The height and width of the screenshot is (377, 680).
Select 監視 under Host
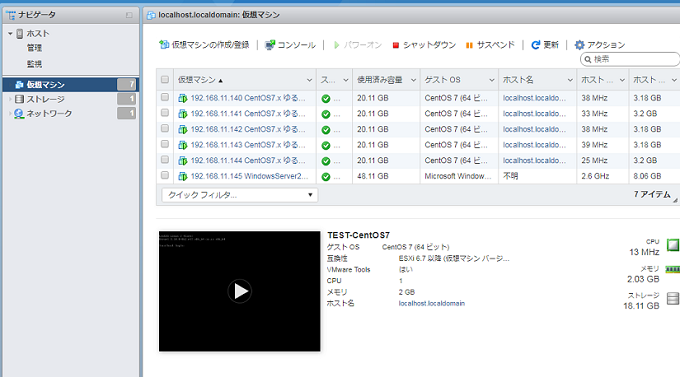click(x=34, y=64)
